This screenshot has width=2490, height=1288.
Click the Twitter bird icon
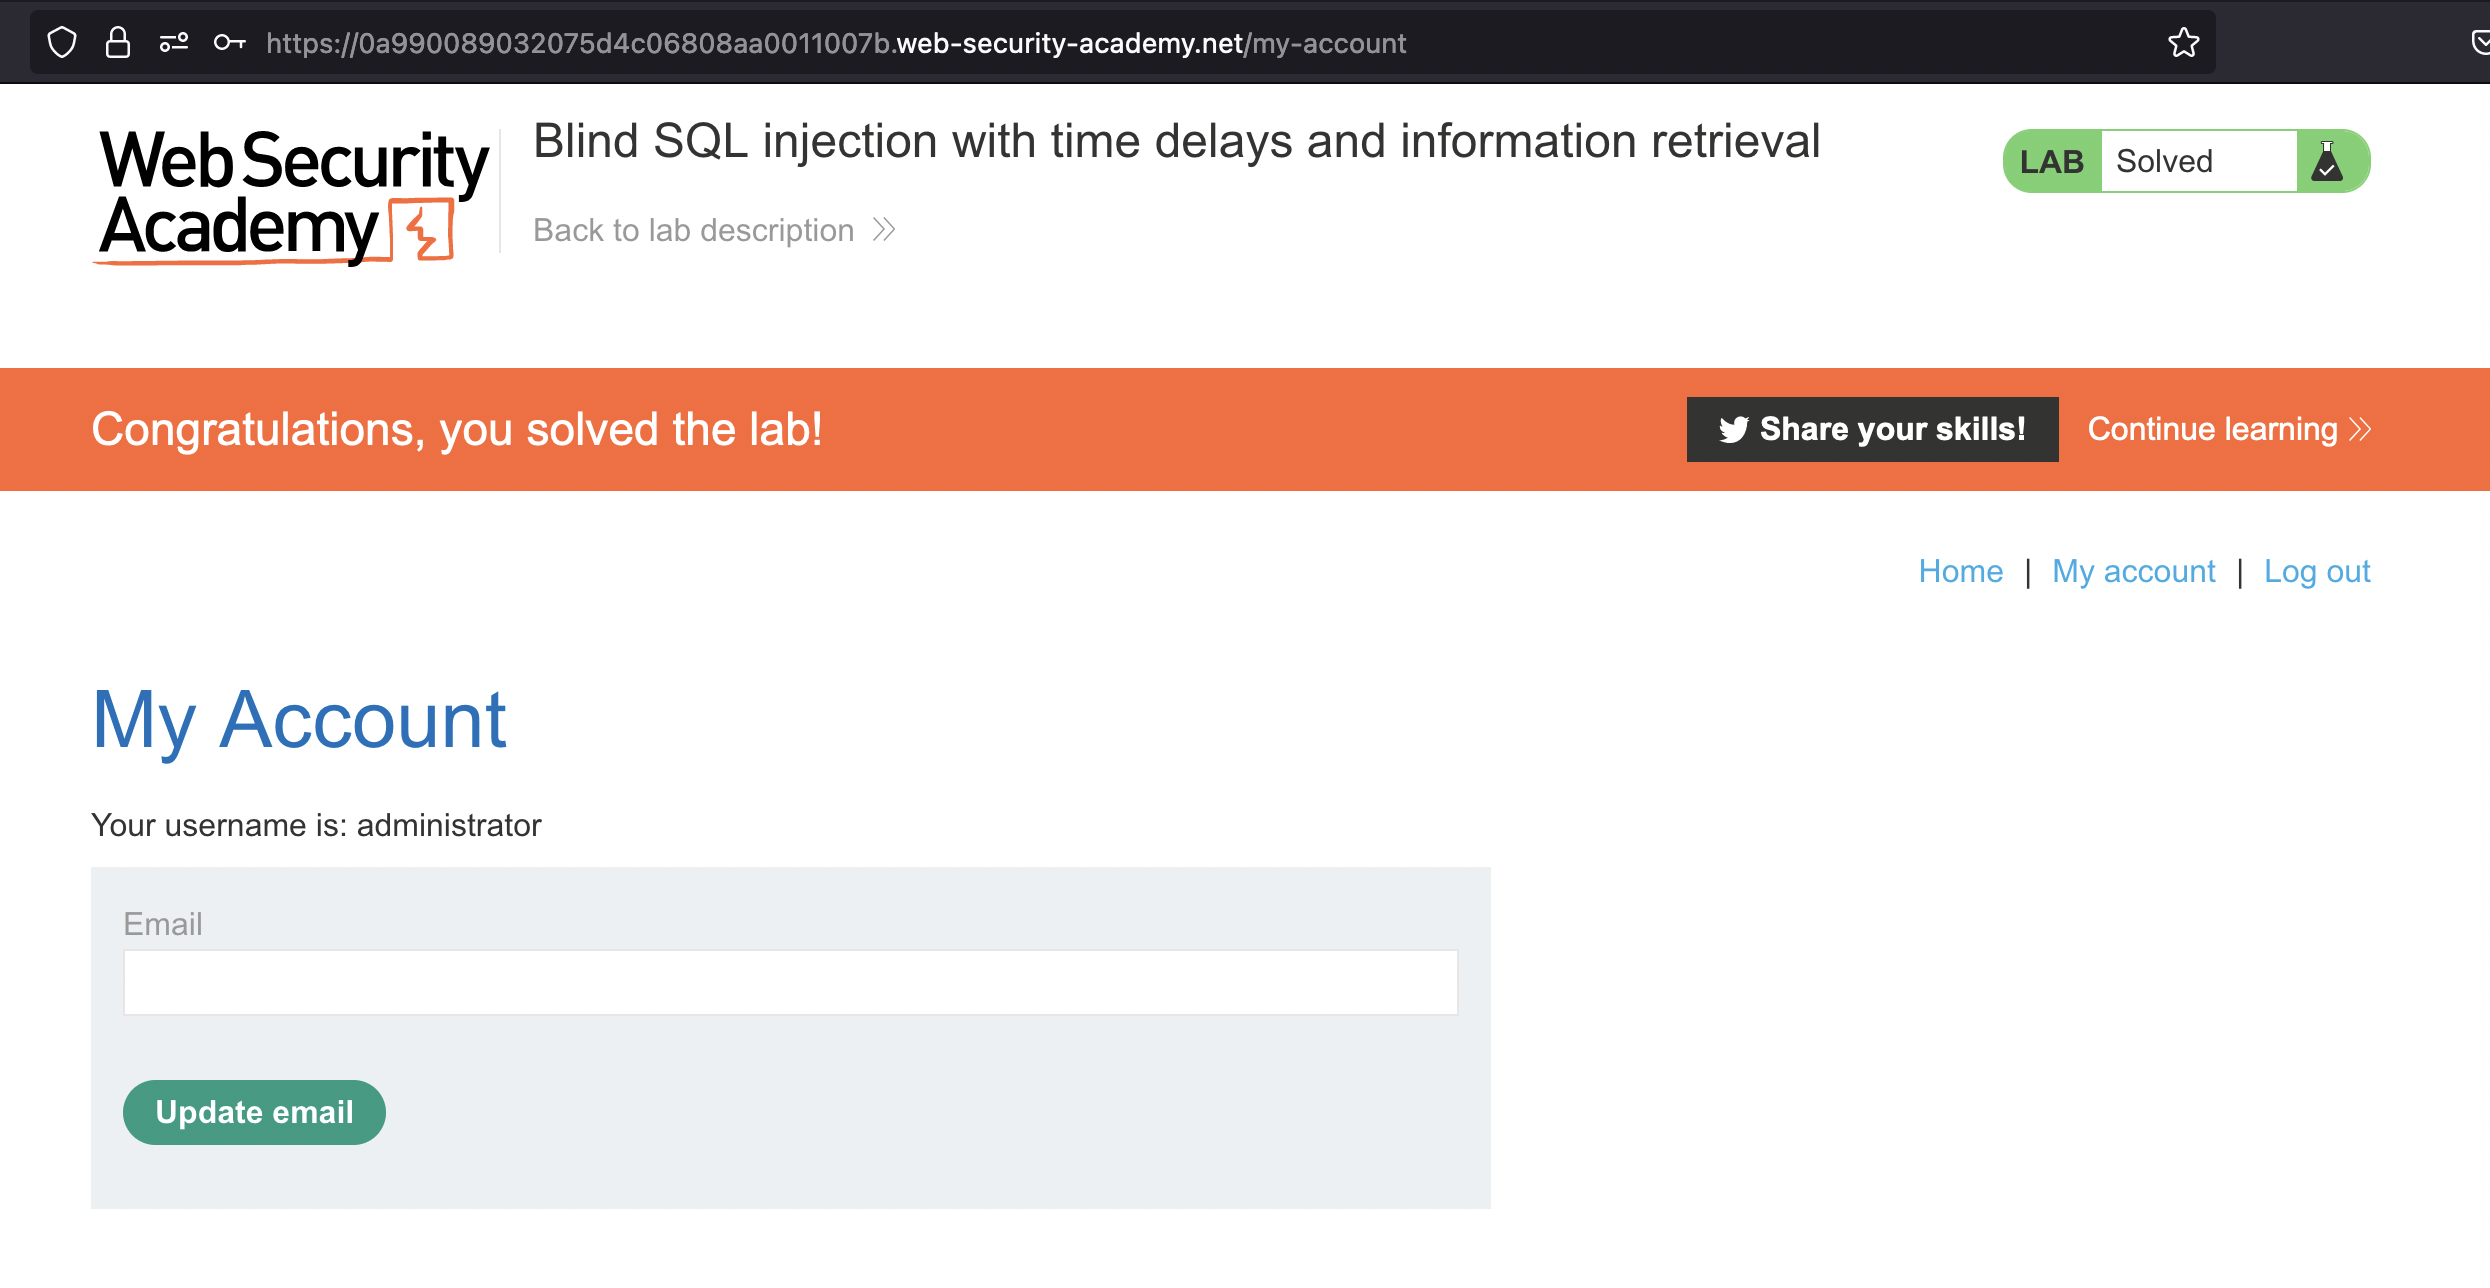[1733, 430]
